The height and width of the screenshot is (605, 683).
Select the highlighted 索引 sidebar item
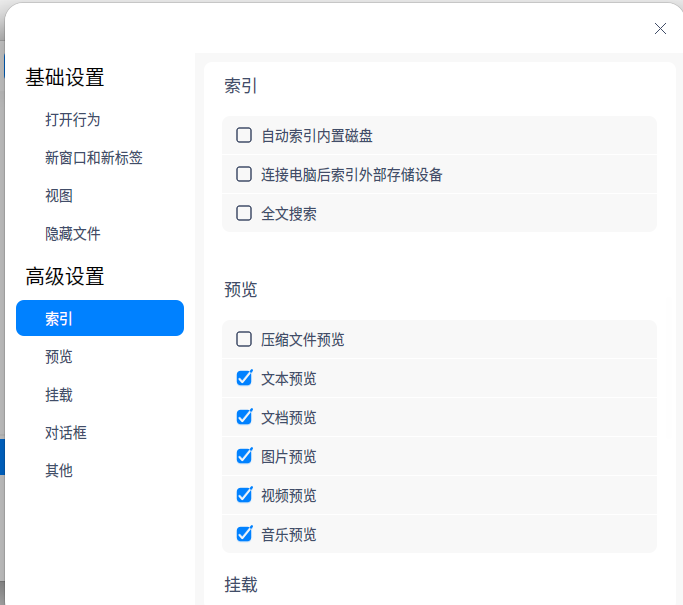[x=100, y=318]
